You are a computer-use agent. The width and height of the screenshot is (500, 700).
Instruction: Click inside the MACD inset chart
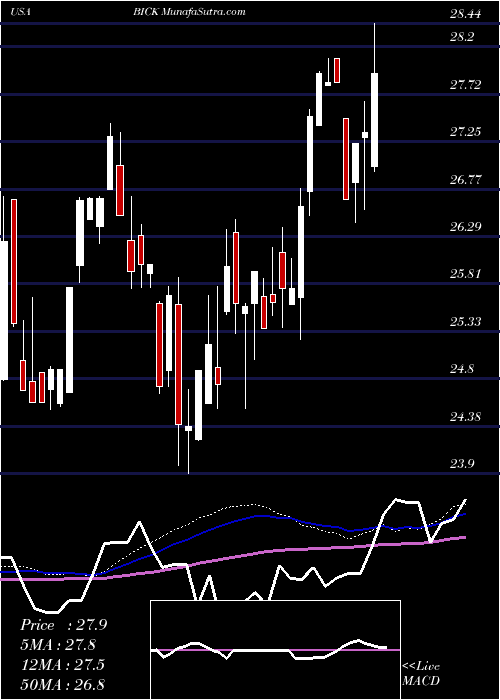(275, 650)
